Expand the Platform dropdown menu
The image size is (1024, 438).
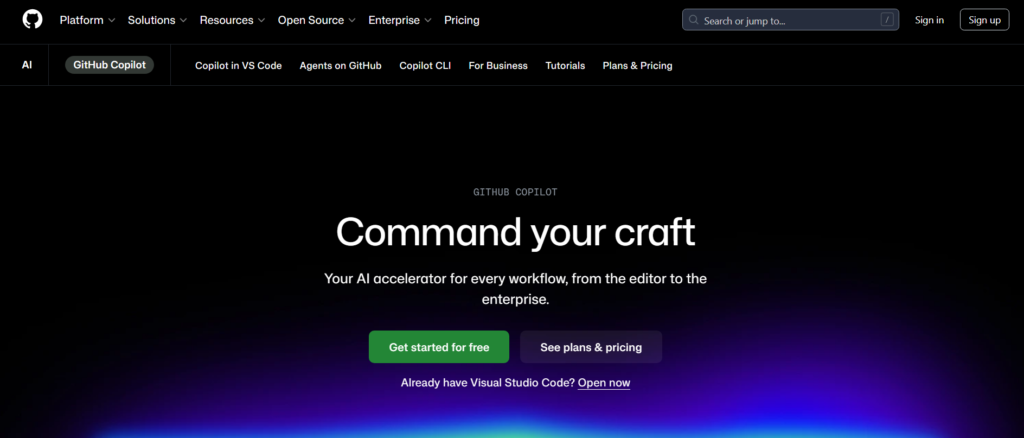[x=88, y=20]
